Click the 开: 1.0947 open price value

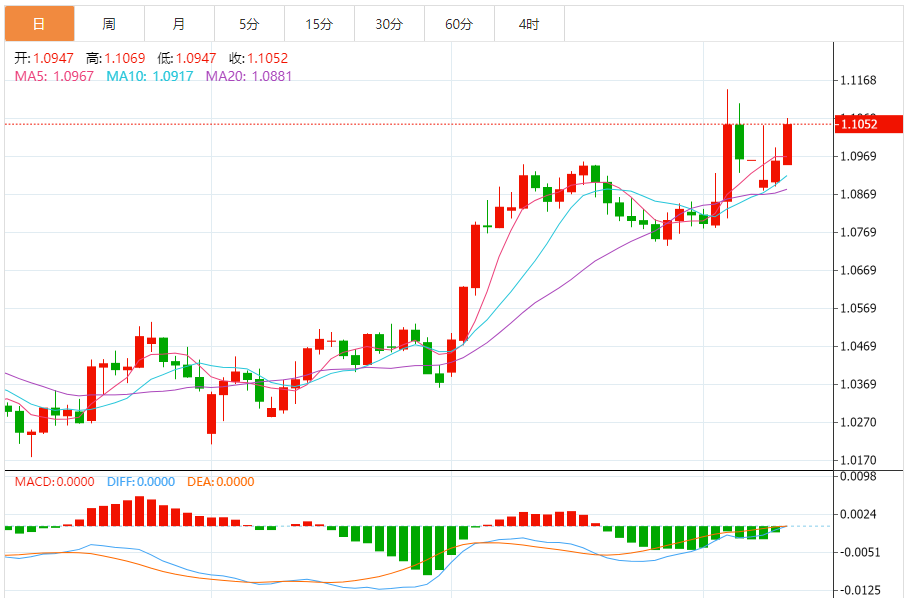pos(44,58)
